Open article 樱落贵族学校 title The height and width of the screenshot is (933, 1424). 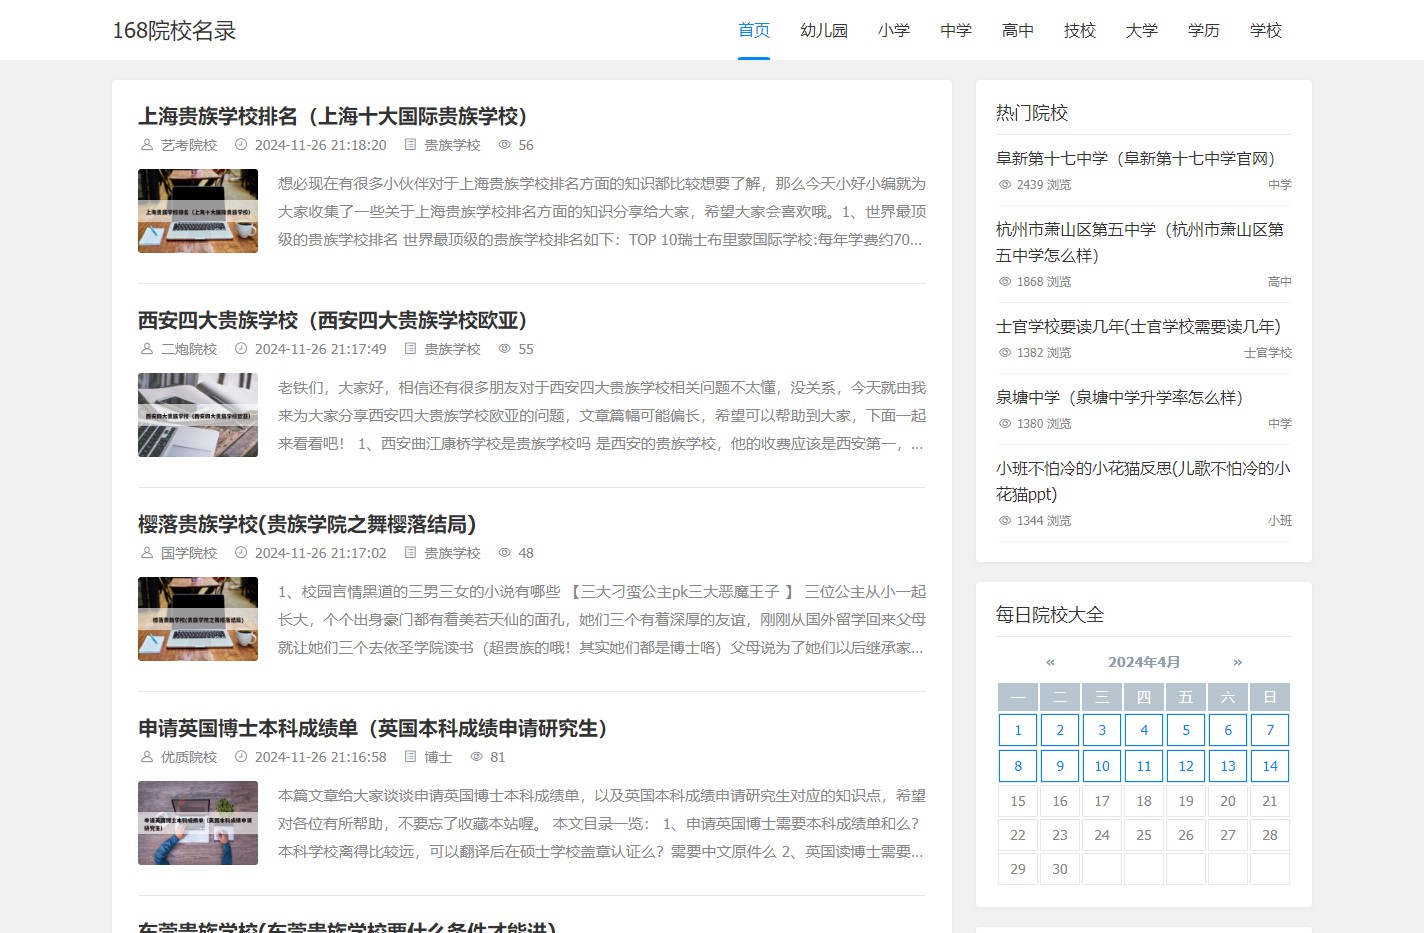307,524
